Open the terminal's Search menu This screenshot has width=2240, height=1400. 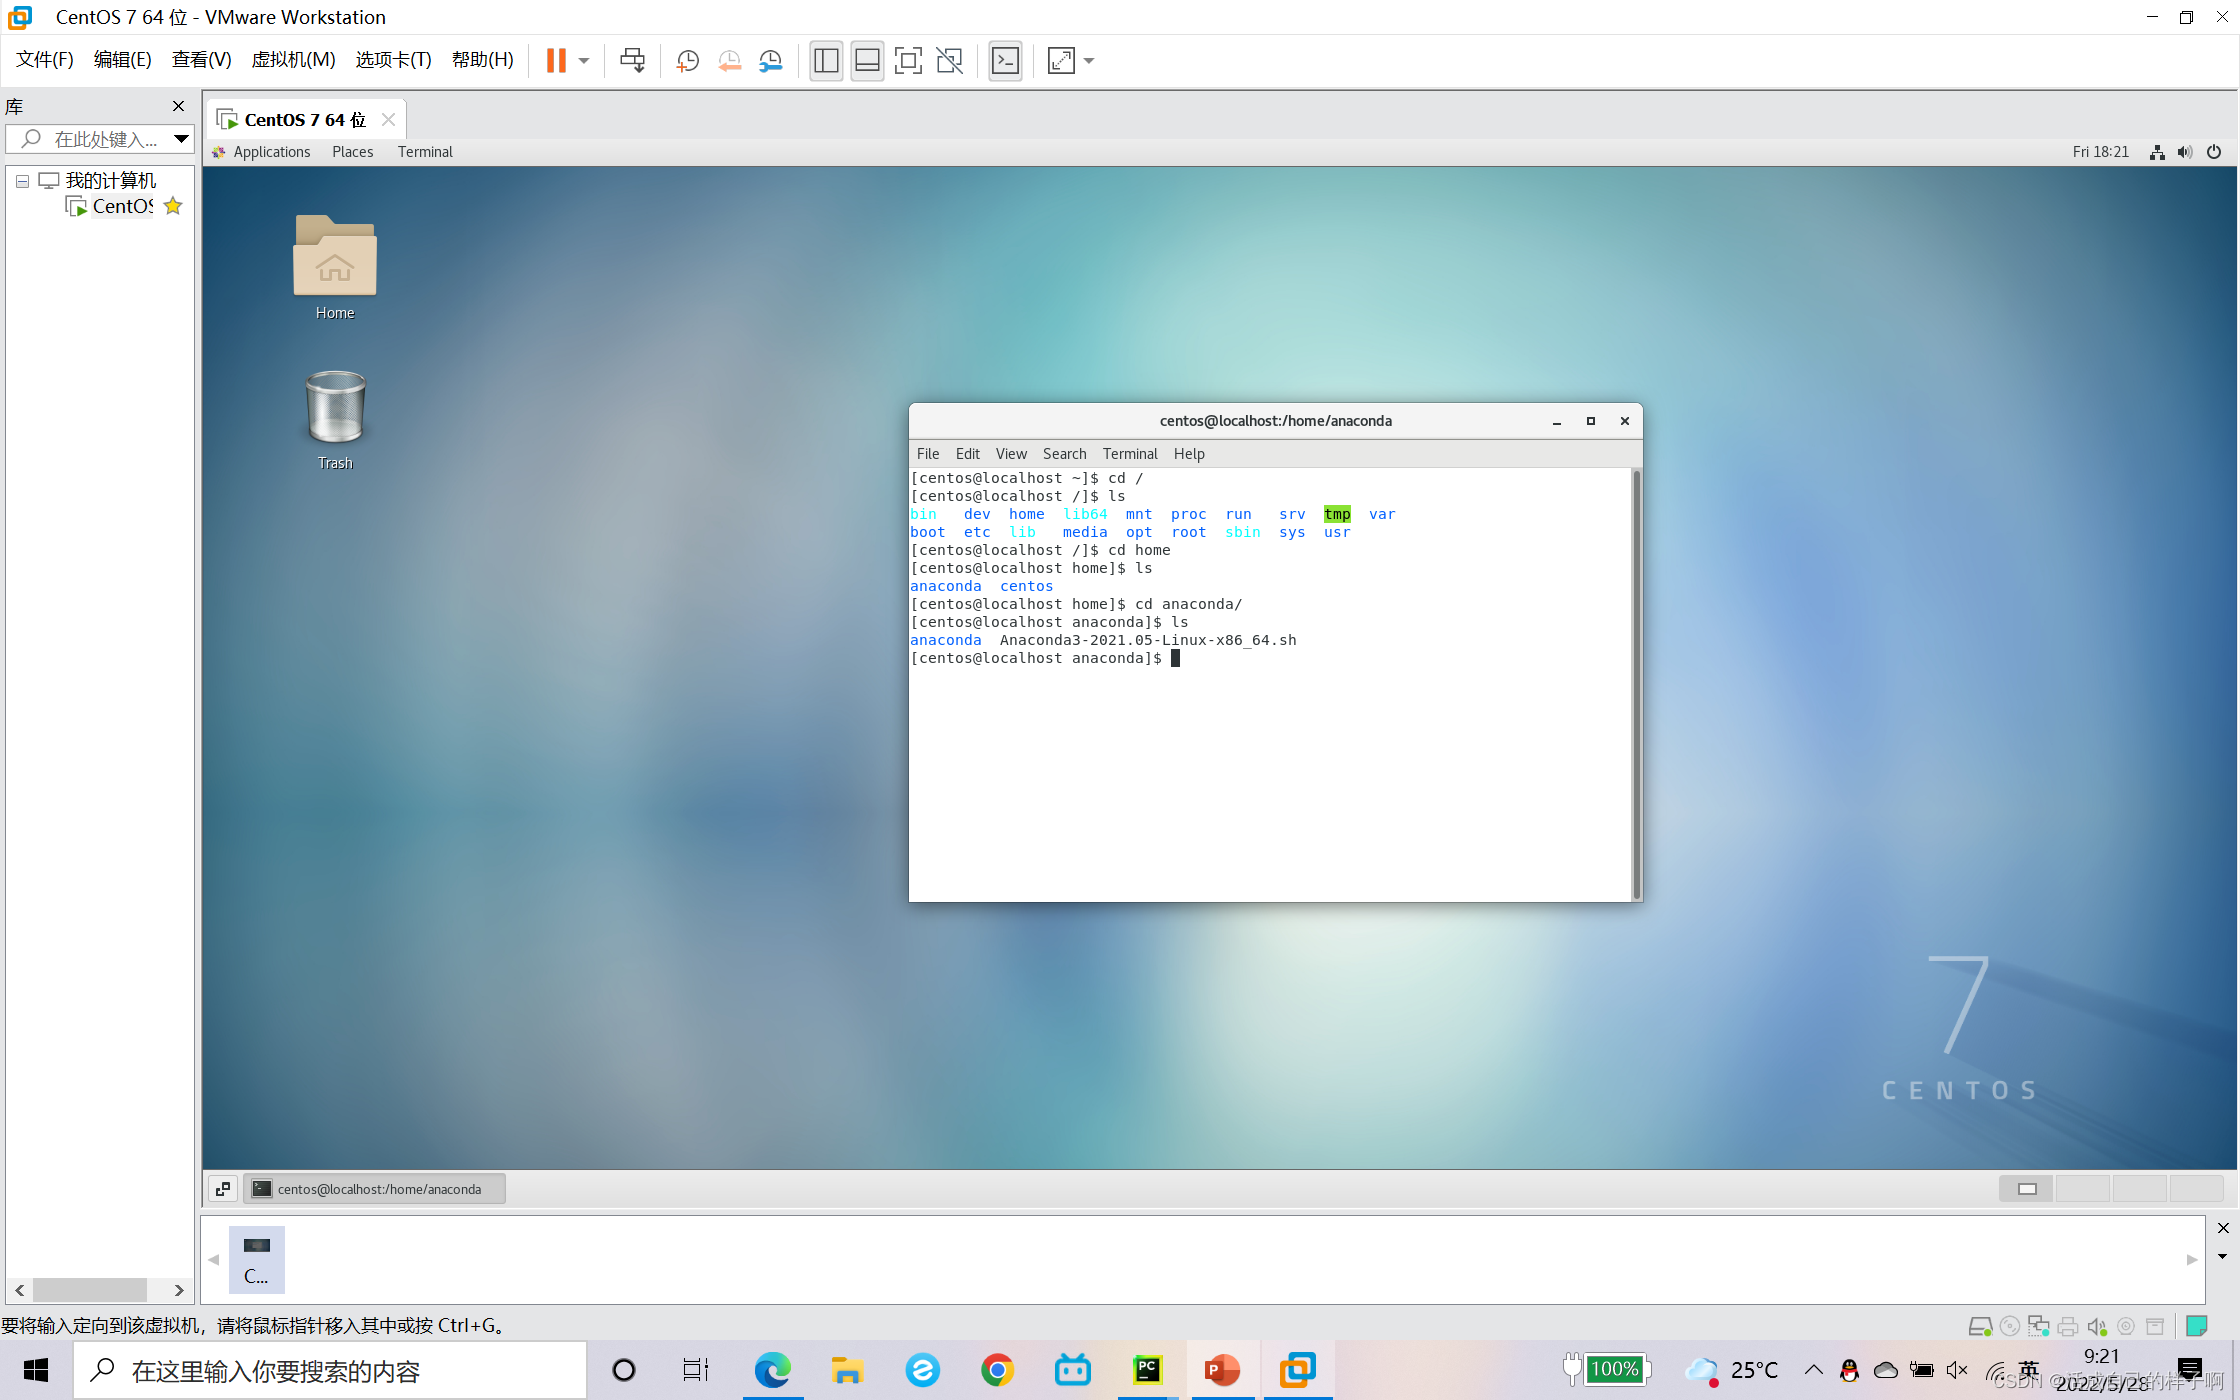[1064, 453]
